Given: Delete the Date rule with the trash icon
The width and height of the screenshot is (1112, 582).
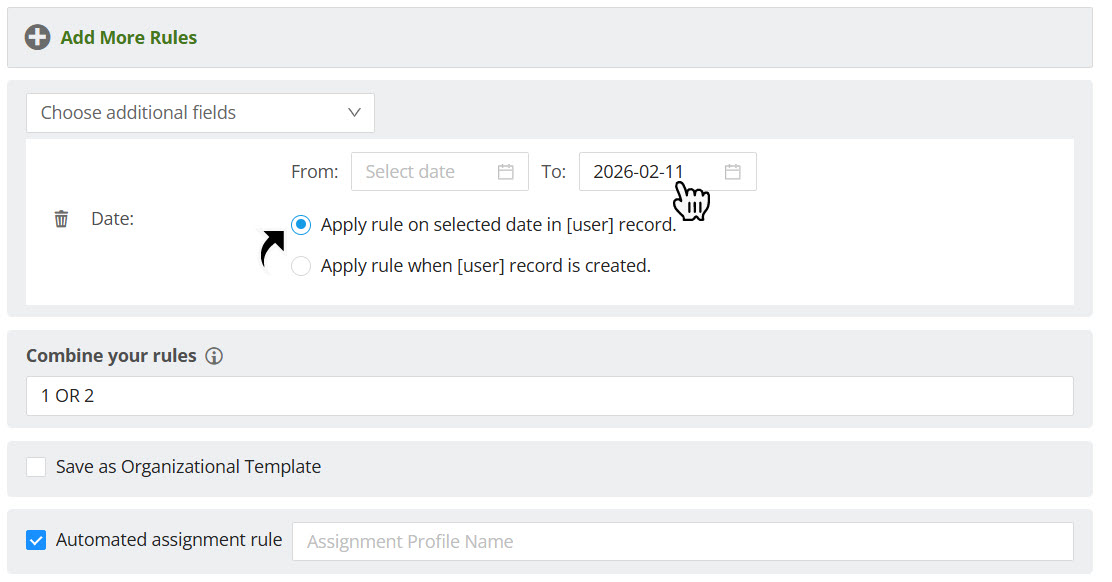Looking at the screenshot, I should (x=61, y=219).
